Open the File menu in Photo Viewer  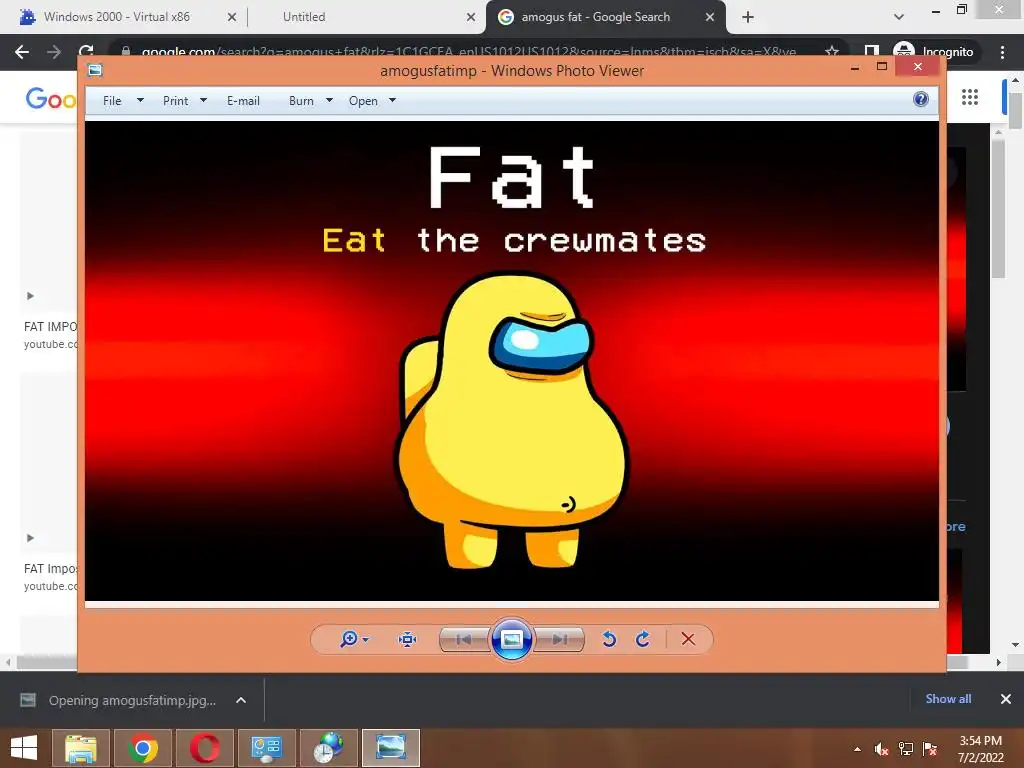pos(112,101)
